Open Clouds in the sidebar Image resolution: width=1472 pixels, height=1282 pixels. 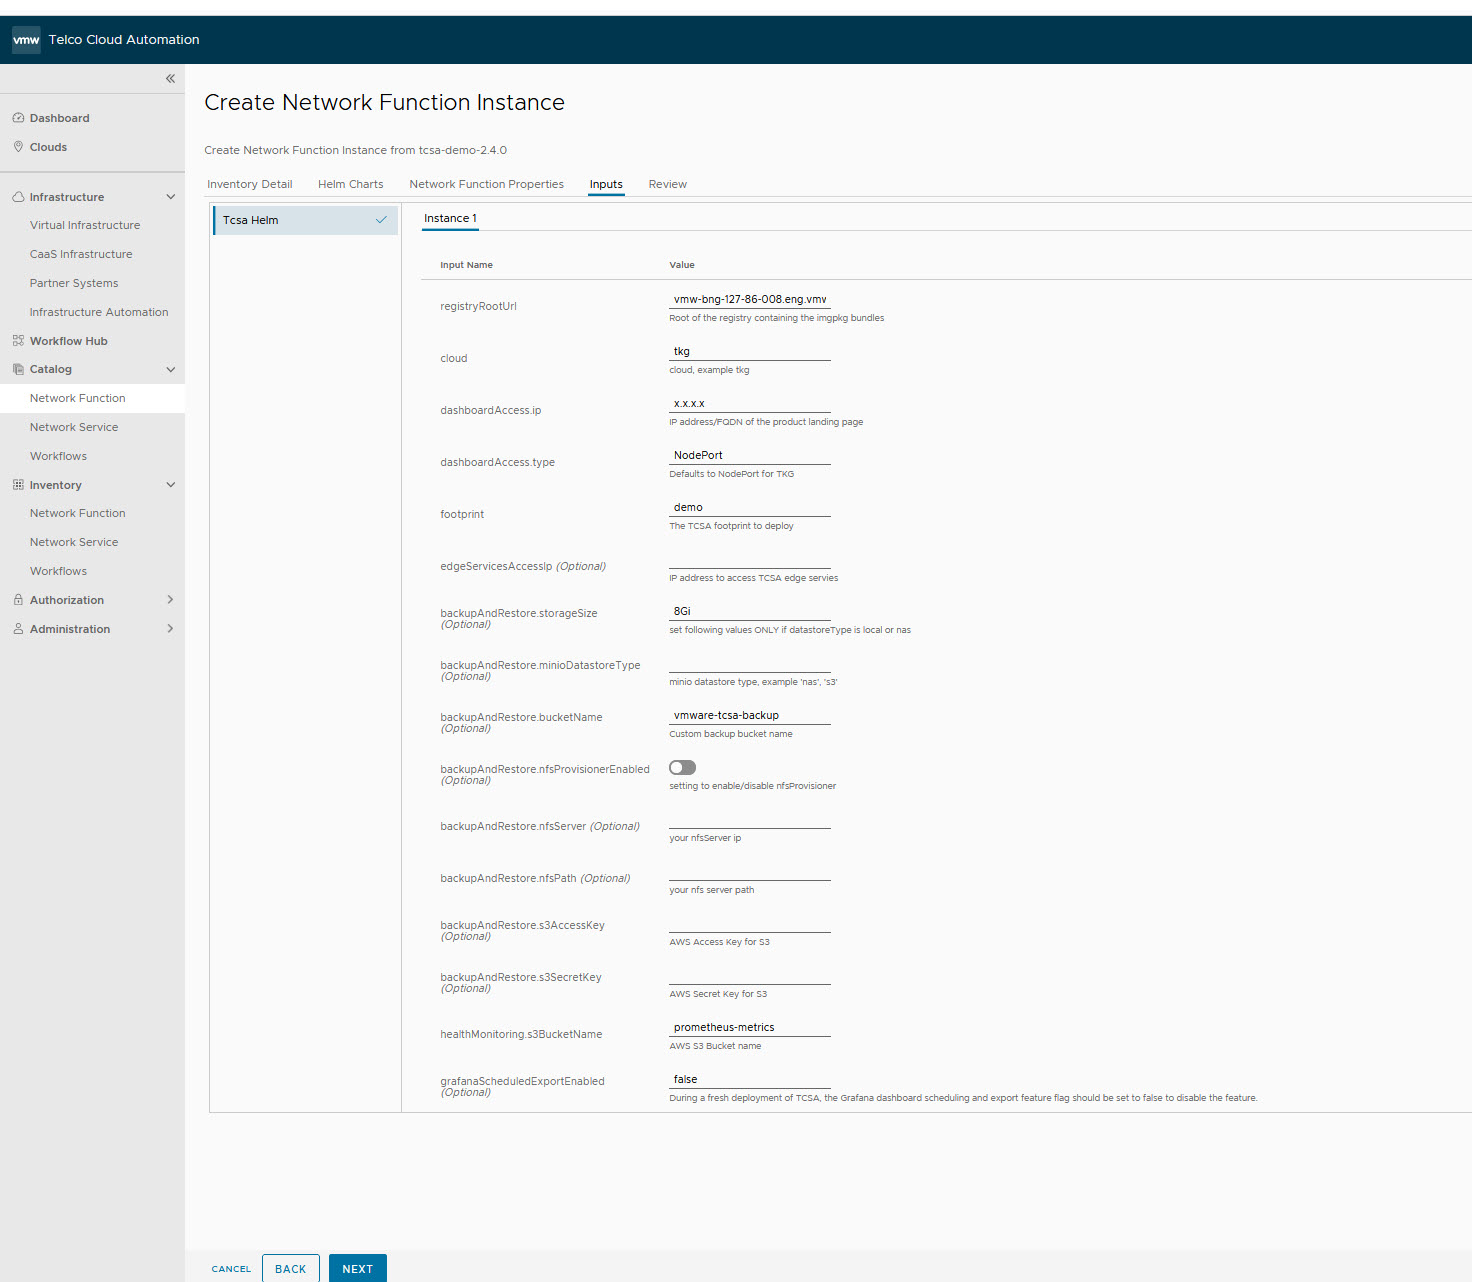tap(48, 147)
